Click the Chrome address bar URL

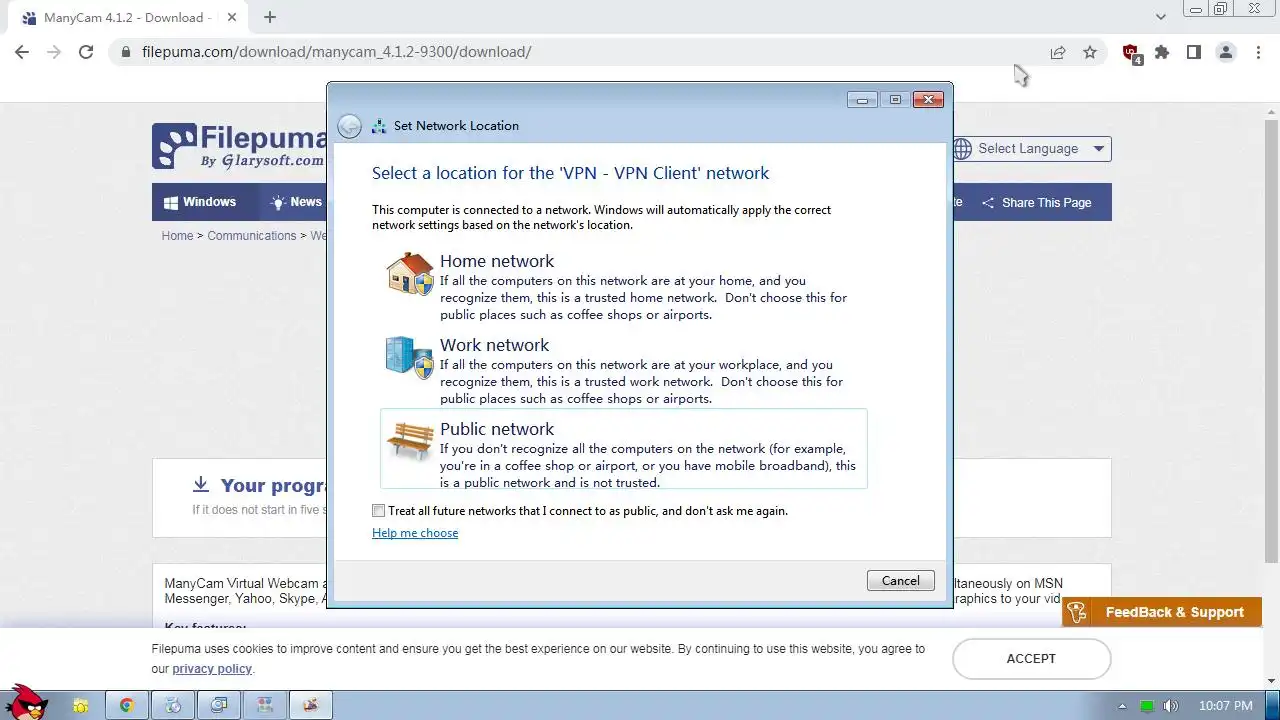337,52
